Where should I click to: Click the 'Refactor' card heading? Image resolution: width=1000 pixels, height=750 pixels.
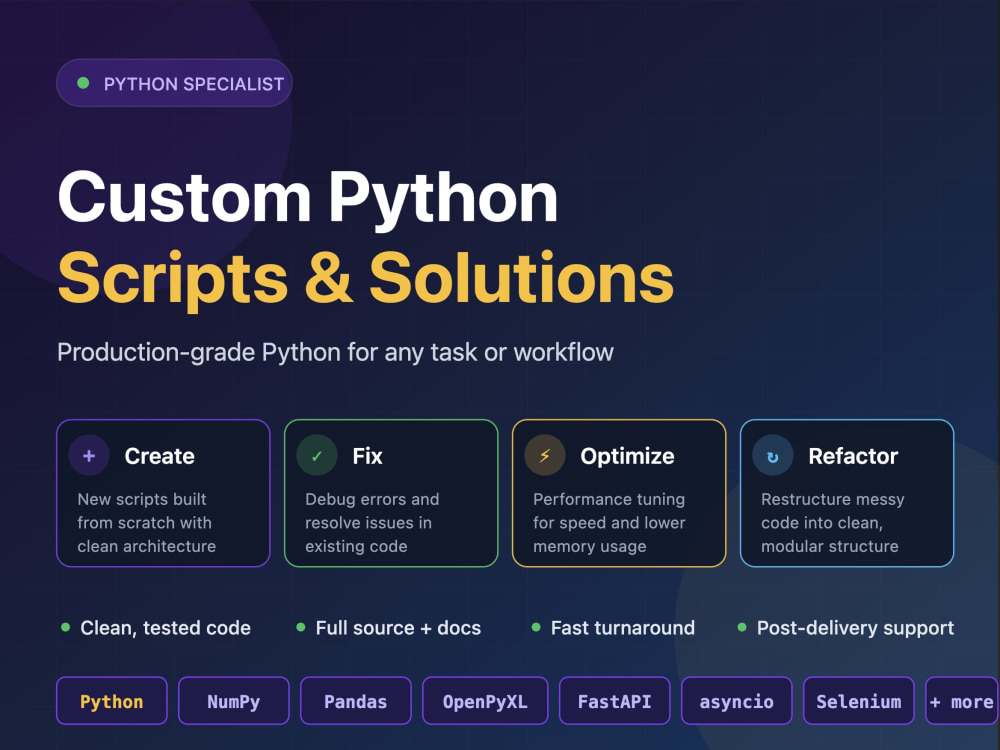click(853, 456)
